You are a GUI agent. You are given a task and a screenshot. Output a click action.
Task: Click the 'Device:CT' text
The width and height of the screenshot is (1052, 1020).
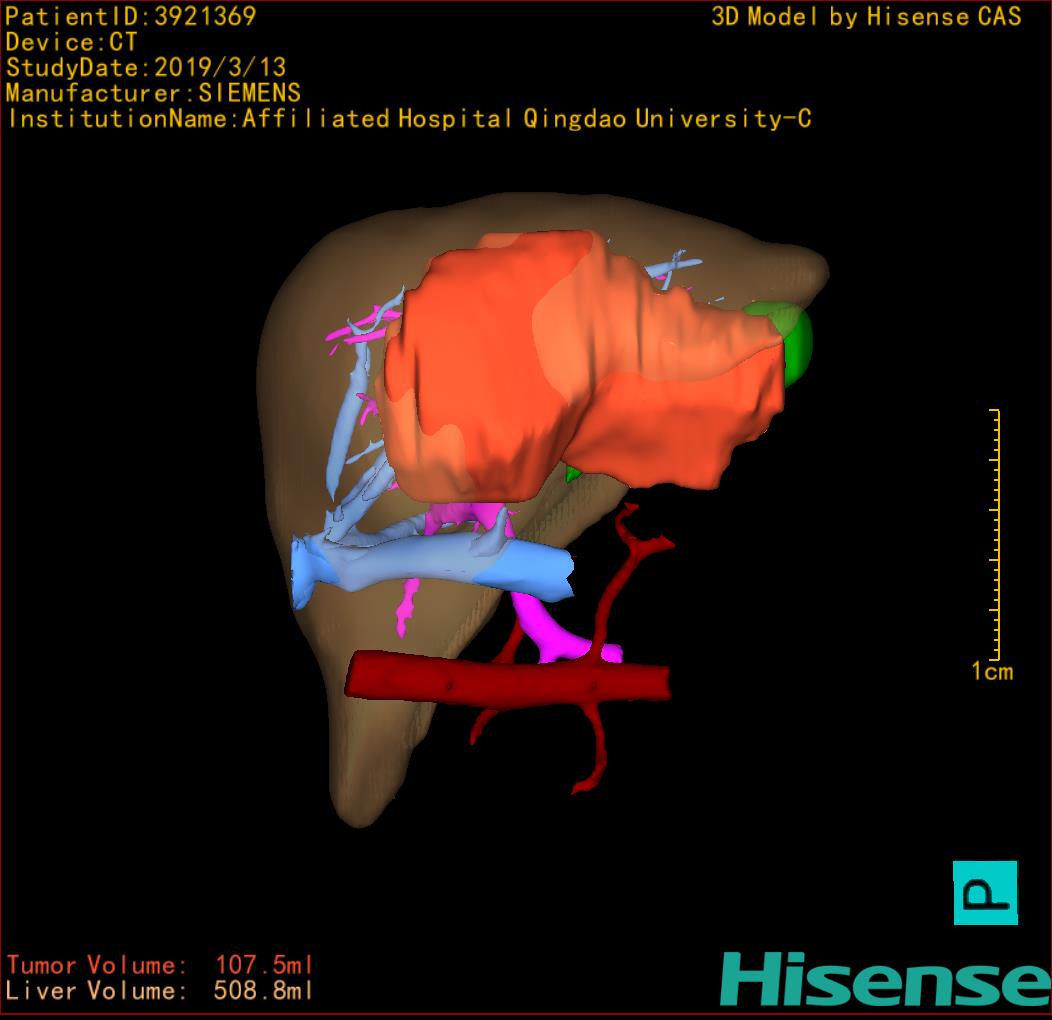point(71,42)
